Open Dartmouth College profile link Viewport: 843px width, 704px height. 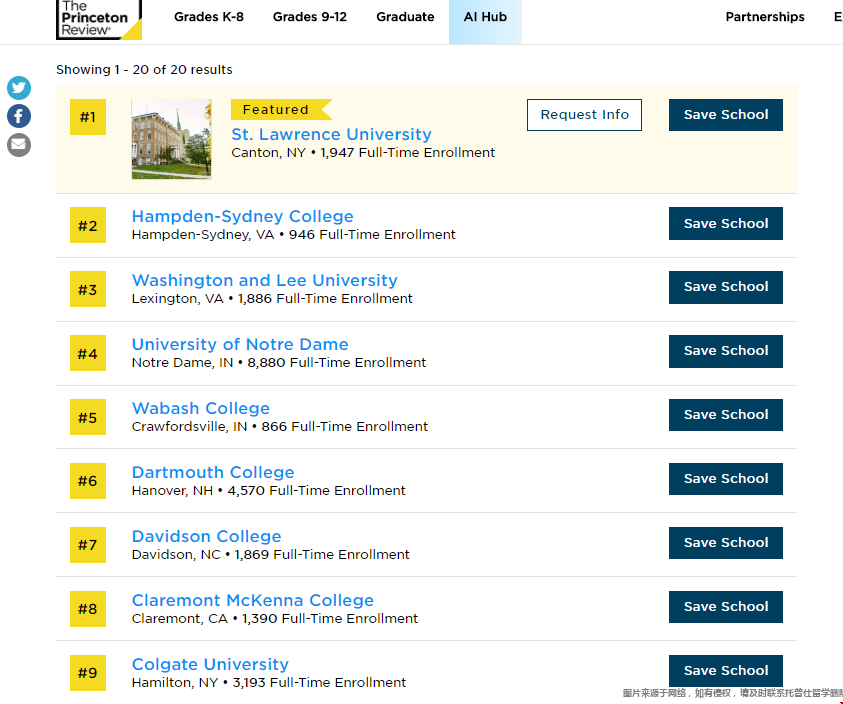tap(213, 472)
